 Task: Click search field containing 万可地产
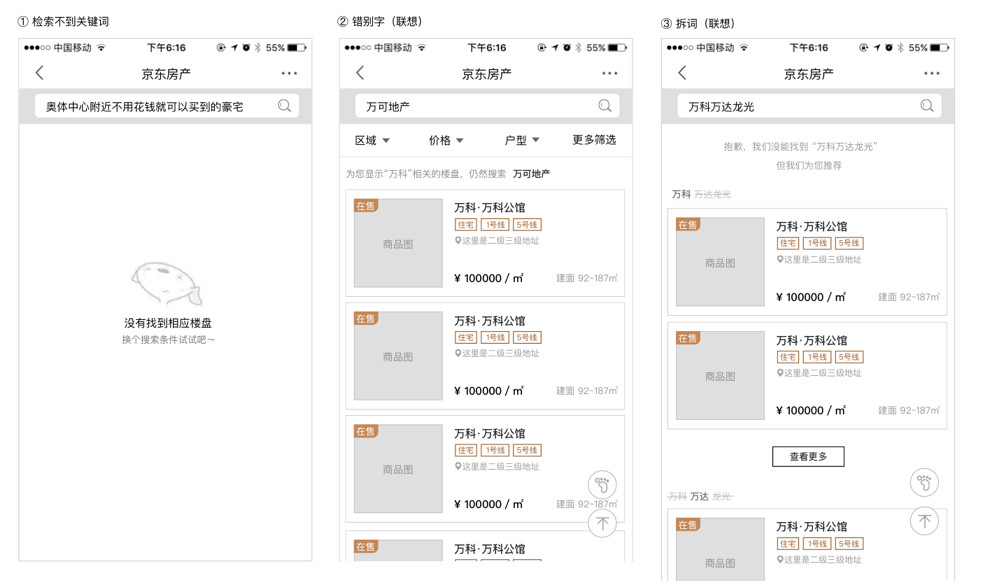(487, 106)
